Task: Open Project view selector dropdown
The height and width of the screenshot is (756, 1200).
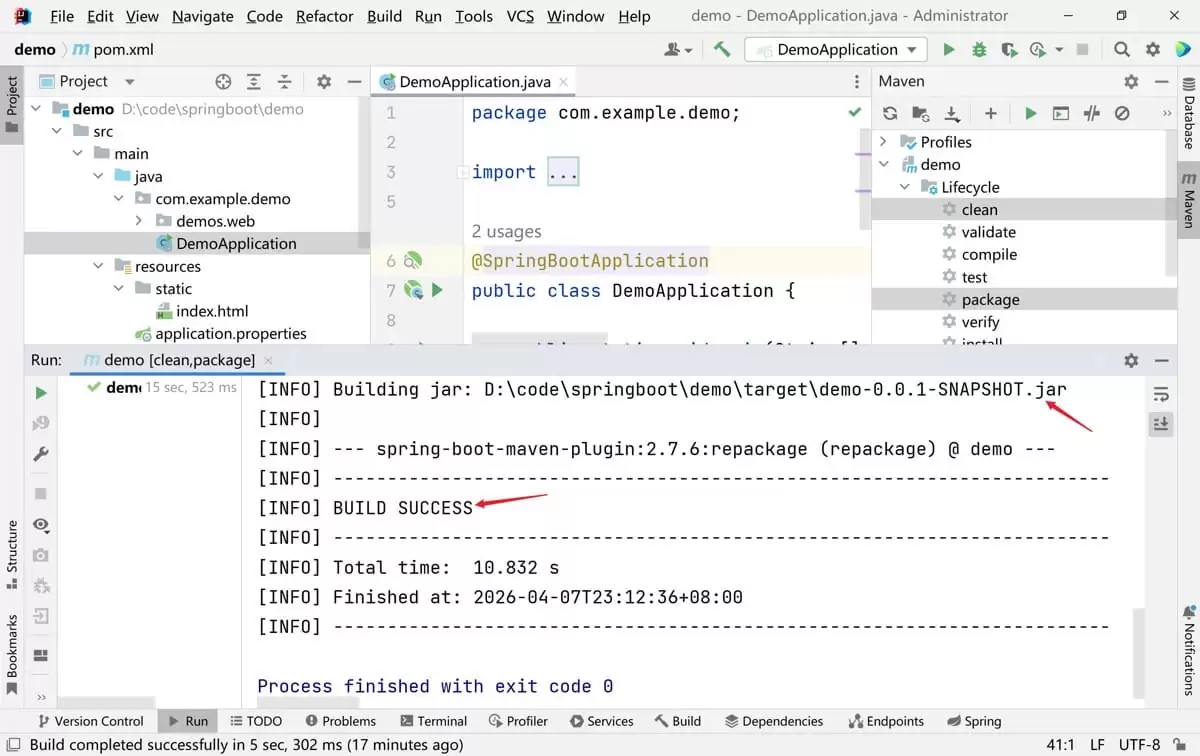Action: [x=97, y=81]
